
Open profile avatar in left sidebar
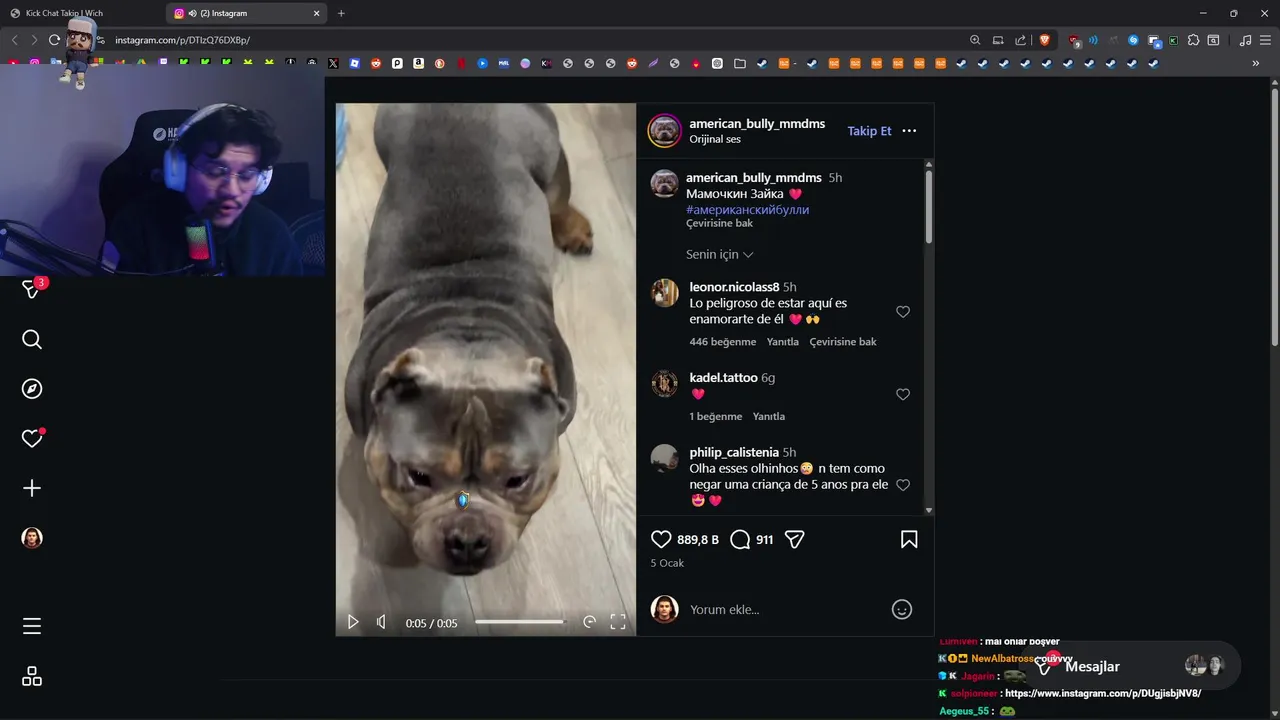(32, 538)
